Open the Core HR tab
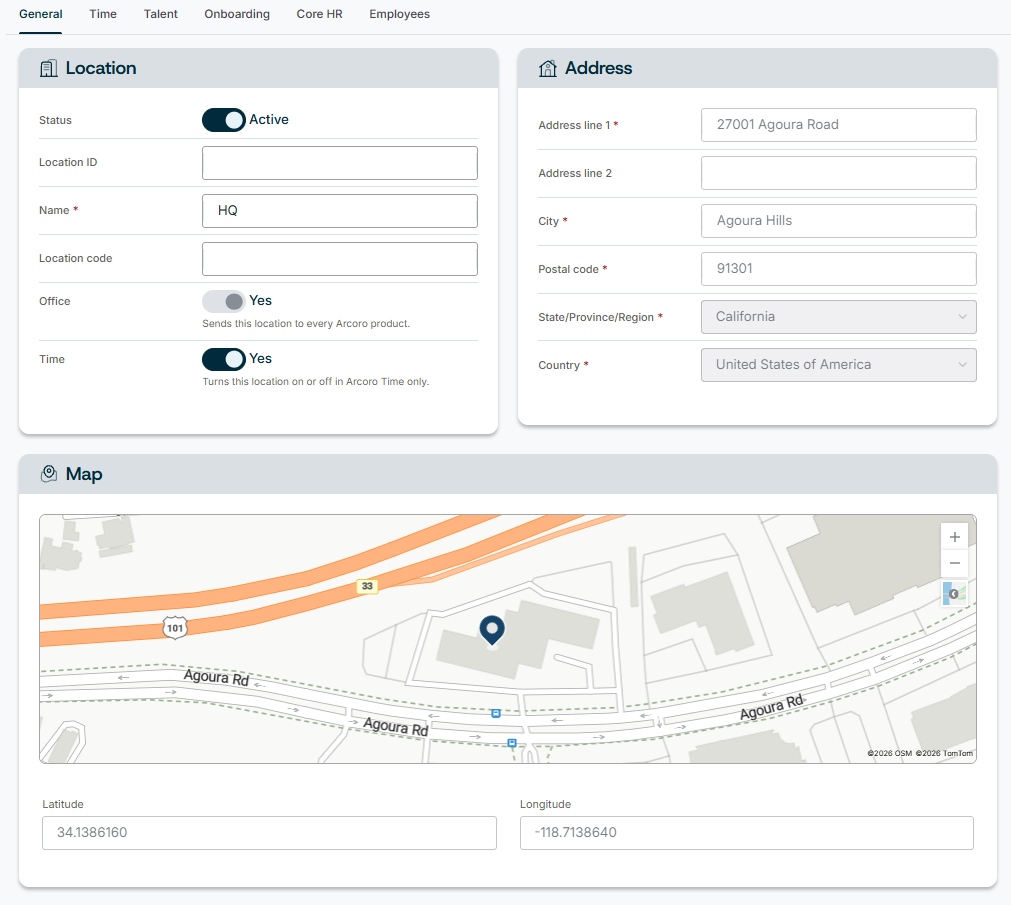1011x905 pixels. pyautogui.click(x=319, y=14)
